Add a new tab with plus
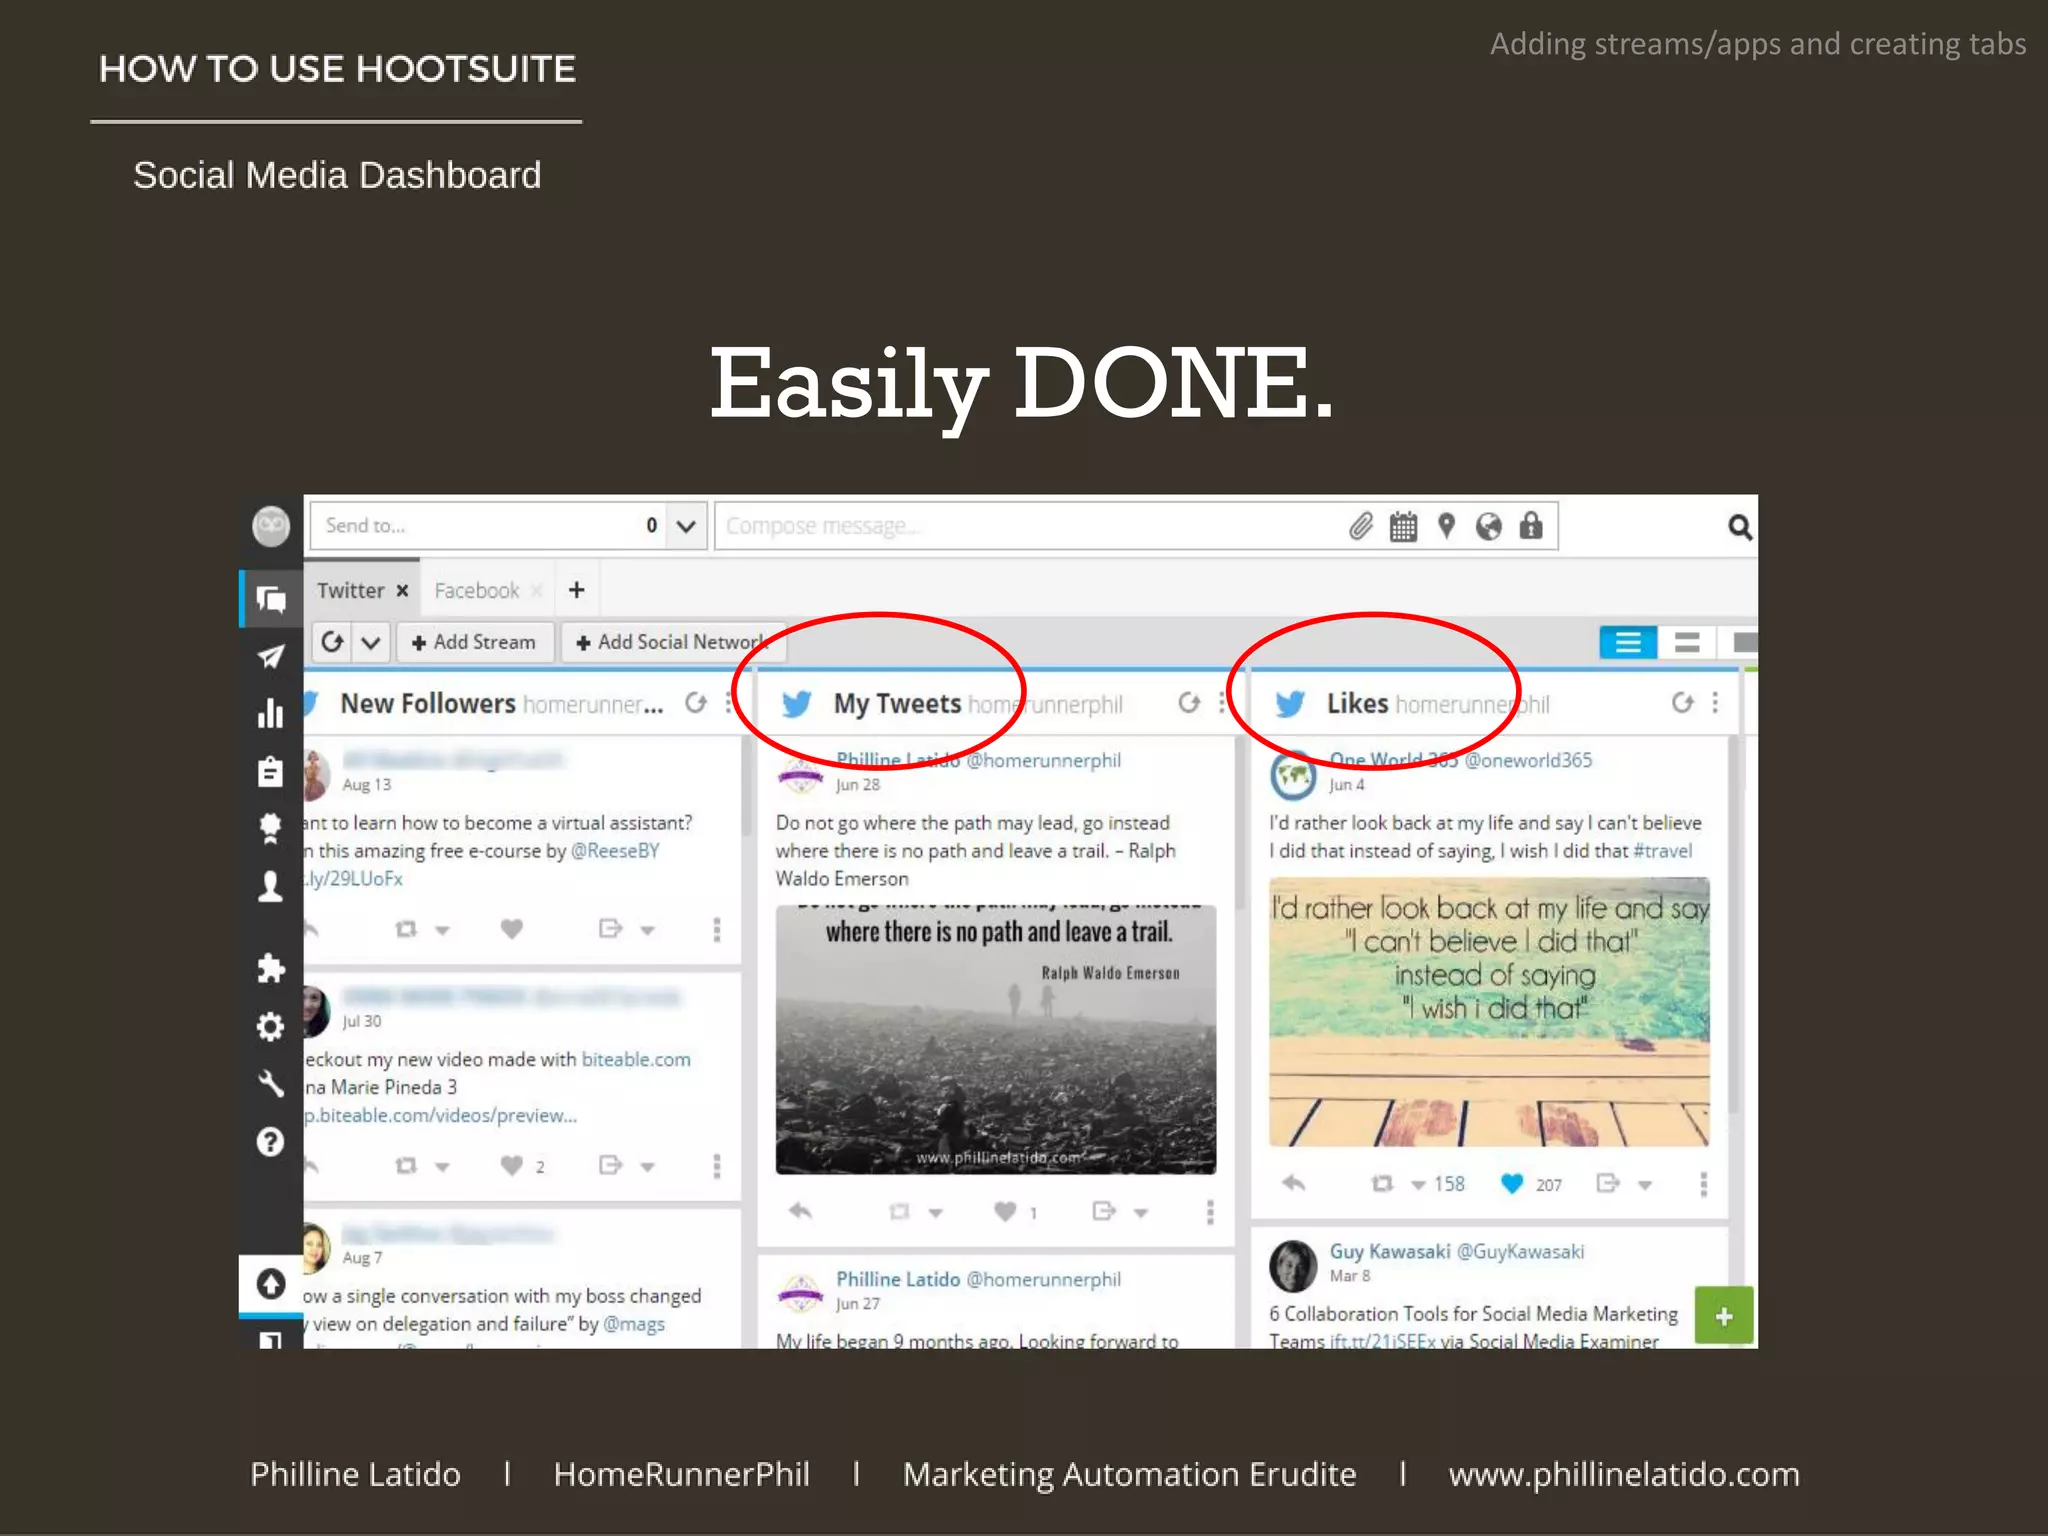The width and height of the screenshot is (2048, 1536). (x=576, y=590)
